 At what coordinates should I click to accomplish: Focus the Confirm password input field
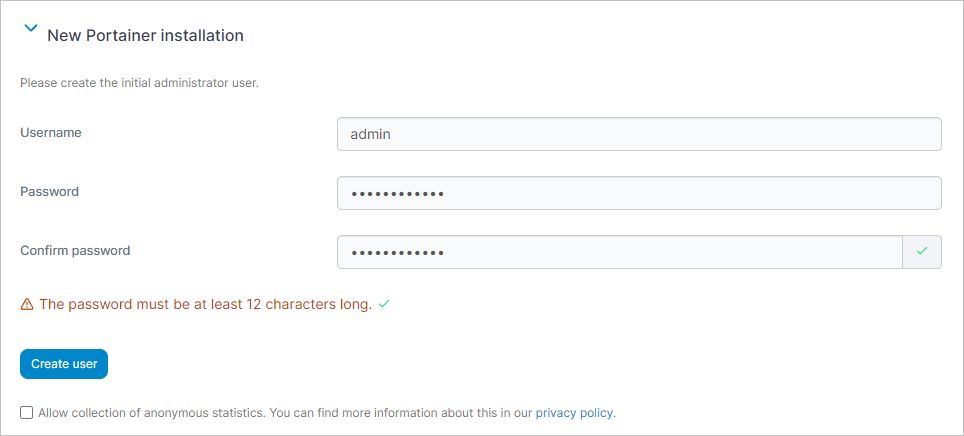click(x=620, y=252)
